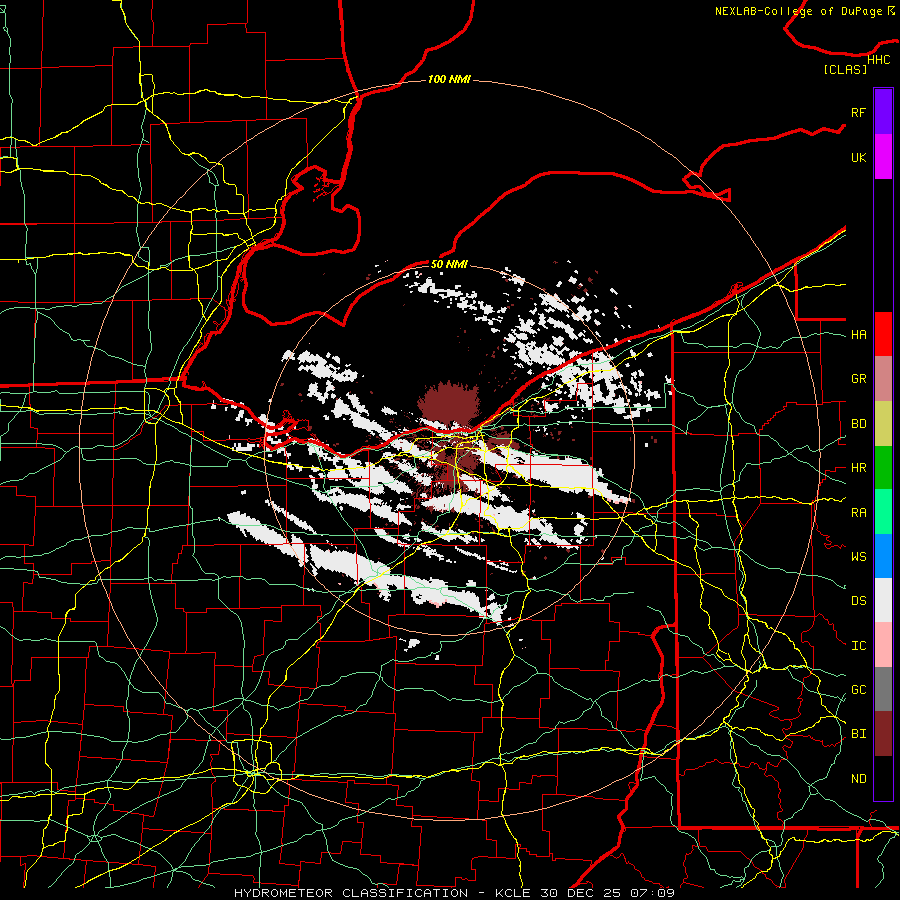Image resolution: width=900 pixels, height=900 pixels.
Task: Click the blue WS legend swatch
Action: tap(883, 556)
